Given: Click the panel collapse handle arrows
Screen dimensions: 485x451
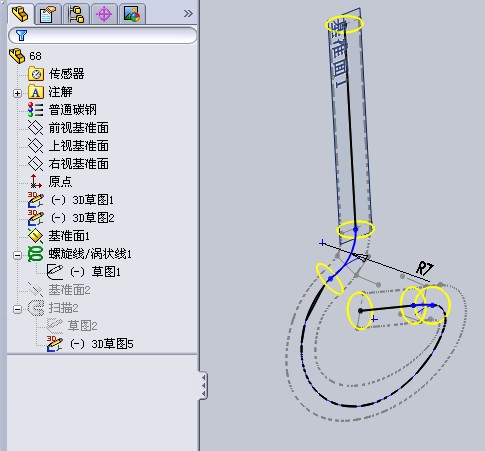Looking at the screenshot, I should 203,385.
